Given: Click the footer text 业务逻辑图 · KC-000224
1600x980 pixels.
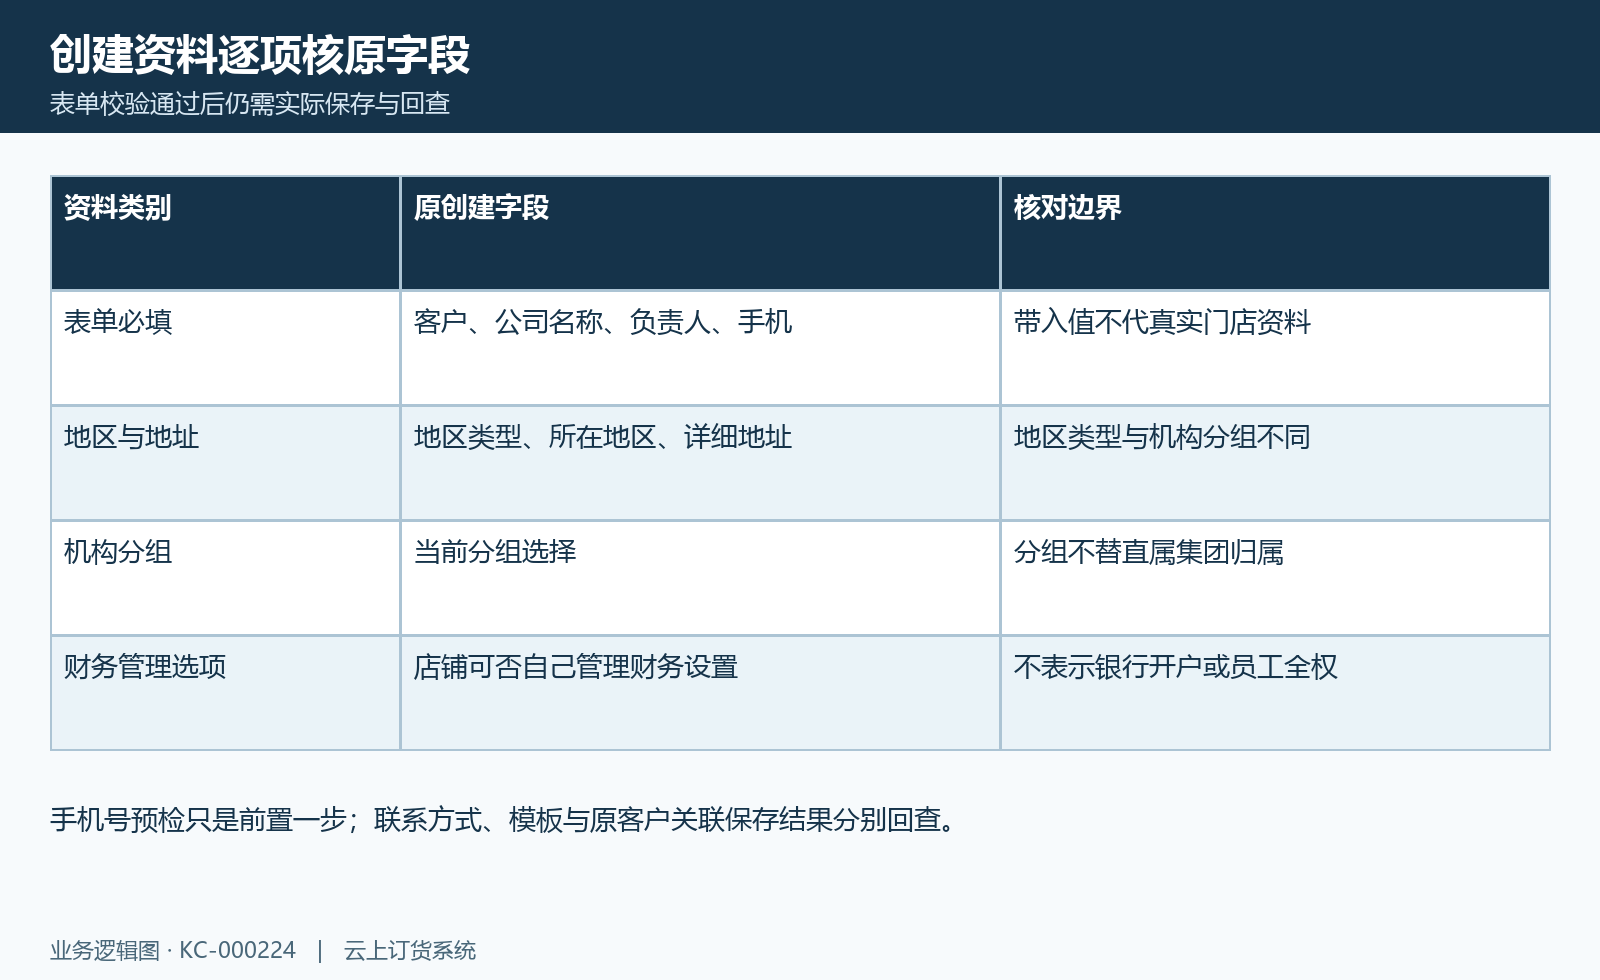Looking at the screenshot, I should [x=173, y=950].
